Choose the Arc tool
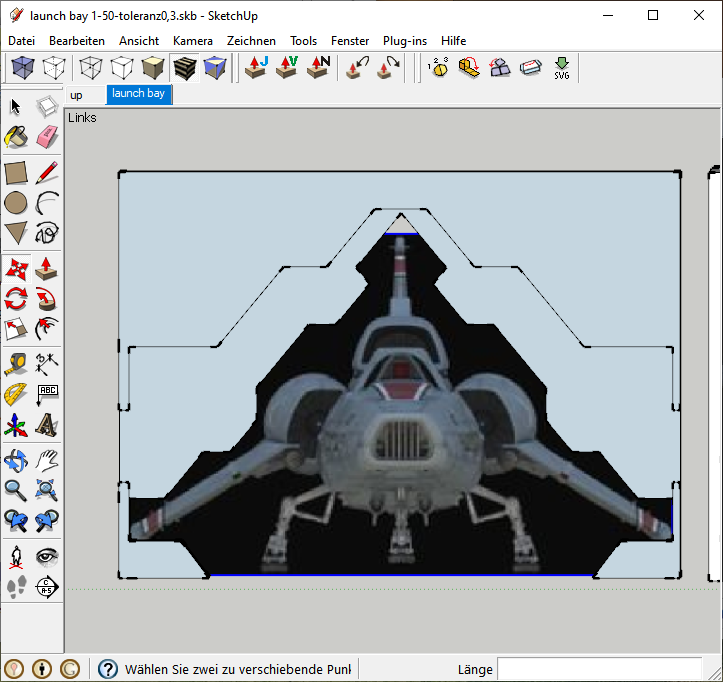Image resolution: width=723 pixels, height=682 pixels. 47,203
